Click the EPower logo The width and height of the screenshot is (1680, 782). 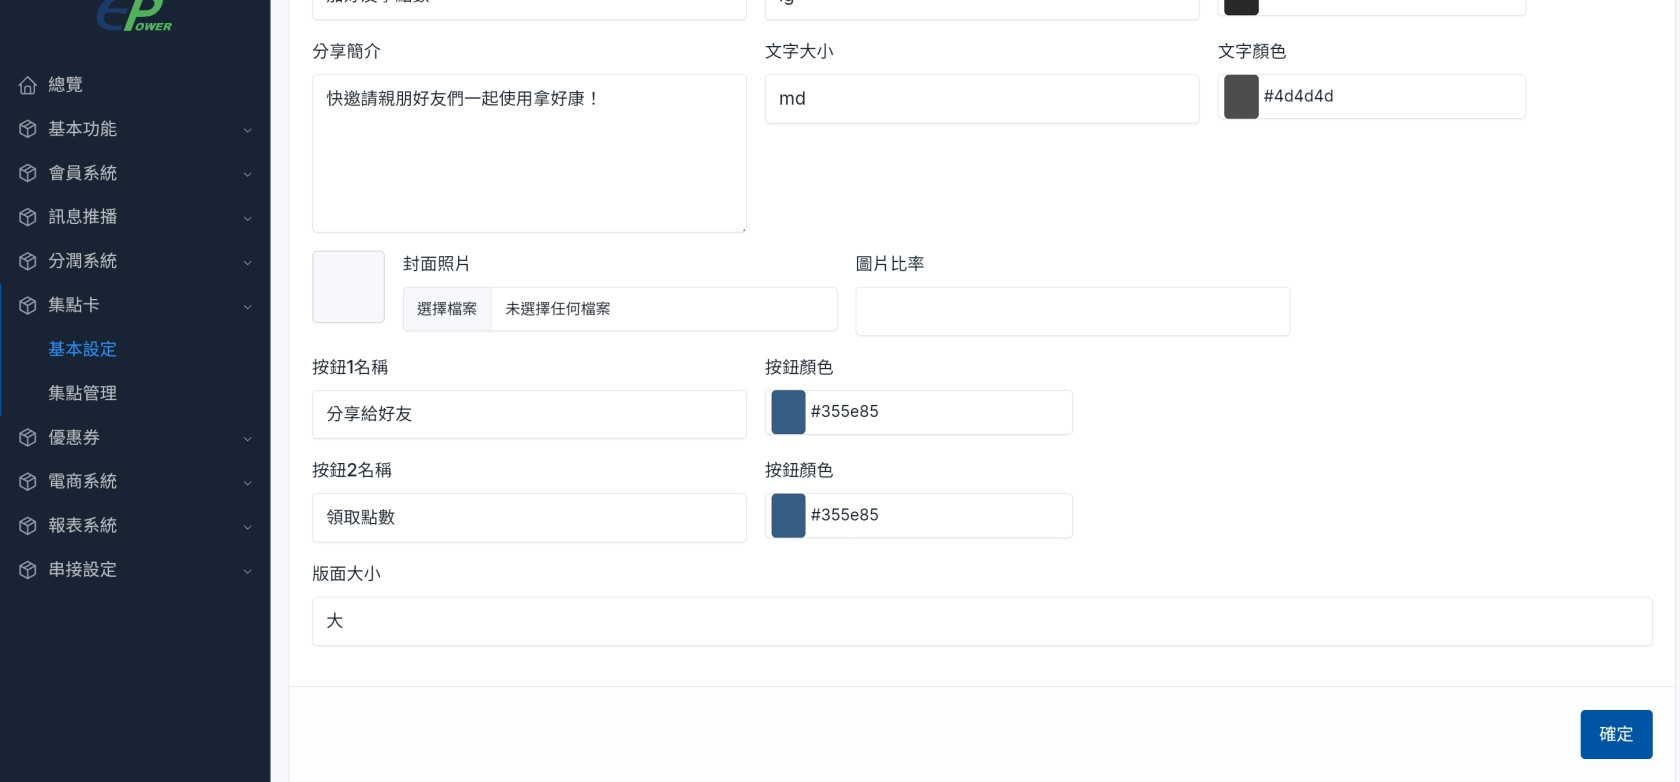click(x=134, y=15)
